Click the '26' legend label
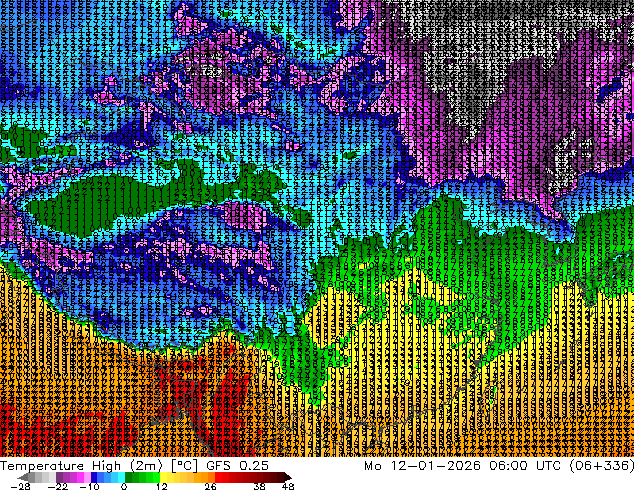Image resolution: width=634 pixels, height=490 pixels. [210, 486]
